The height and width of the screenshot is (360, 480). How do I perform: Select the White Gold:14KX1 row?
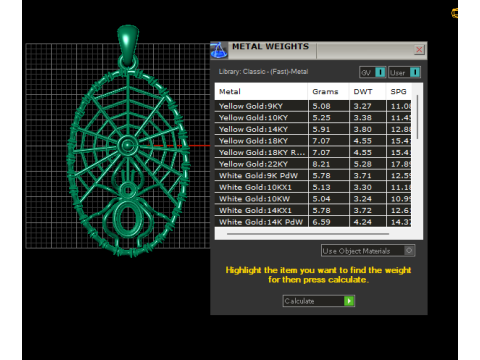point(313,210)
